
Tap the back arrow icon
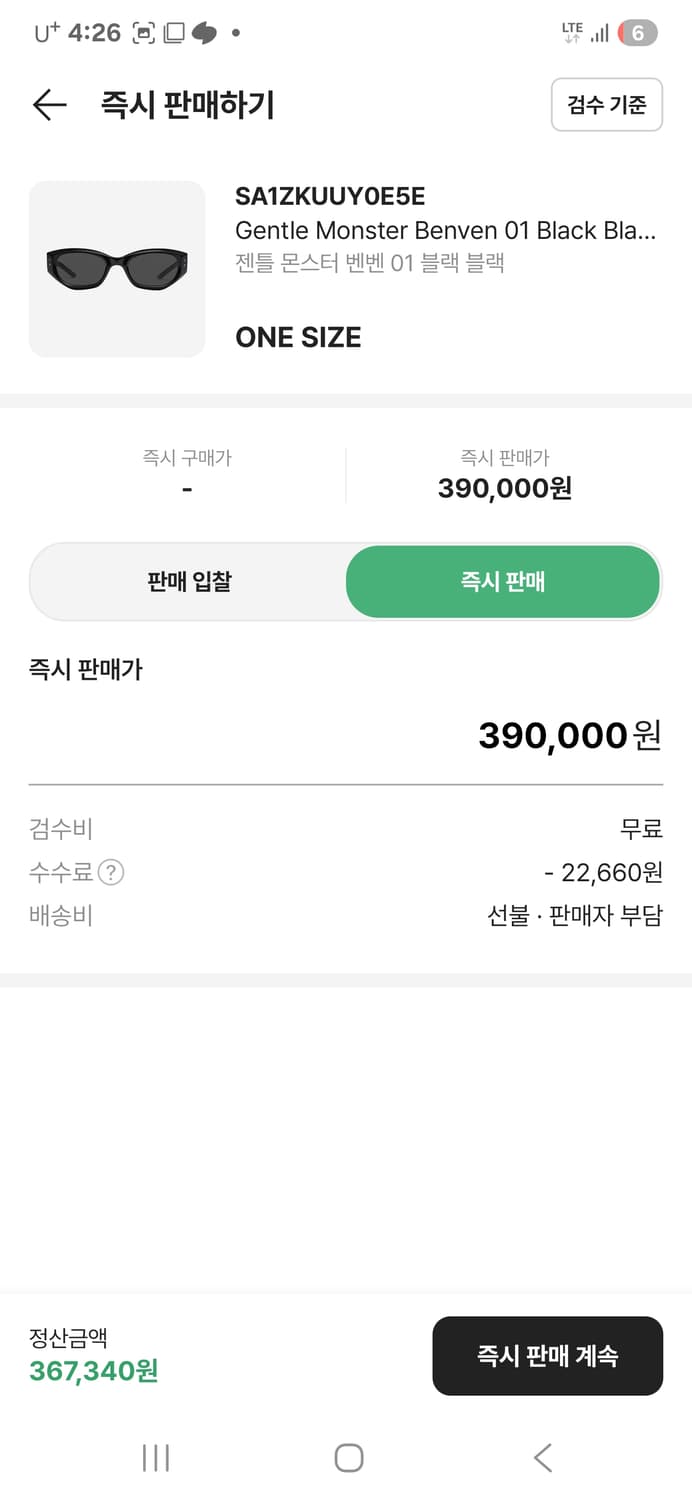coord(49,105)
